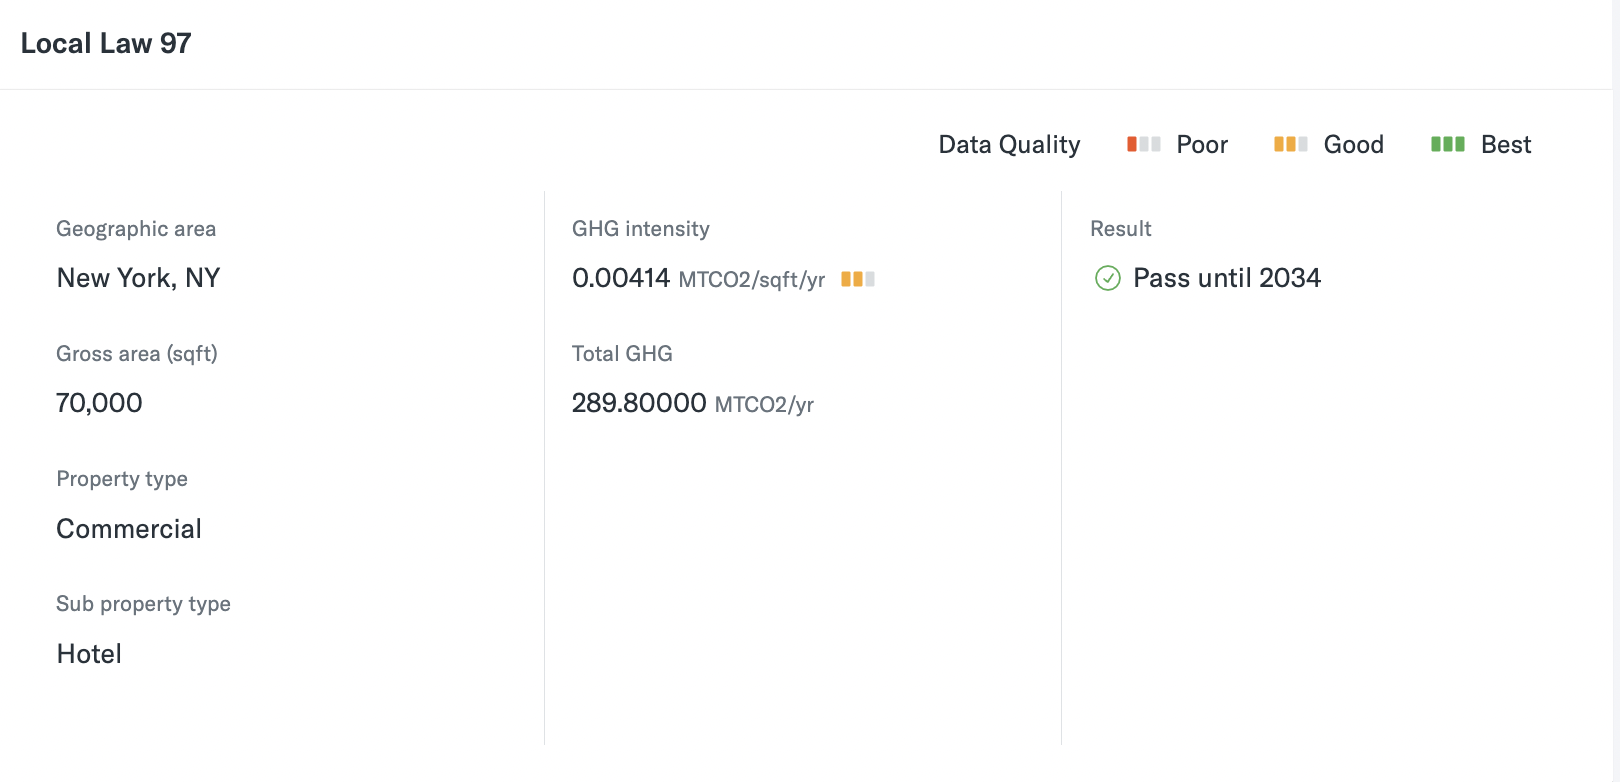
Task: Click the Best data quality indicator icon
Action: pos(1447,144)
